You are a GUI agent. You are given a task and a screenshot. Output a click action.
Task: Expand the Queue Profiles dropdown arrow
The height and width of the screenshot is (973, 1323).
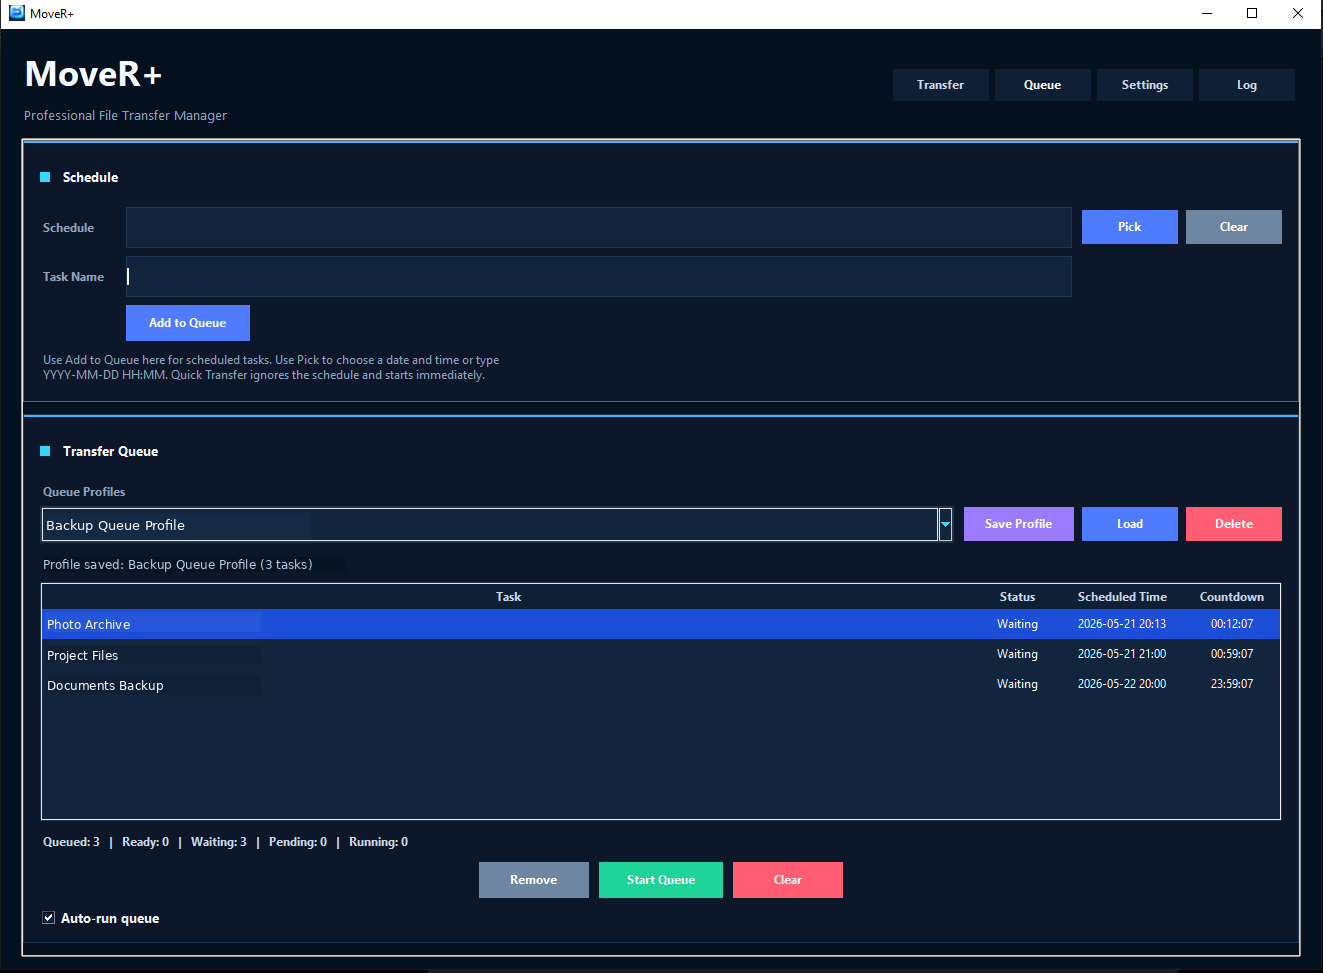click(x=945, y=524)
